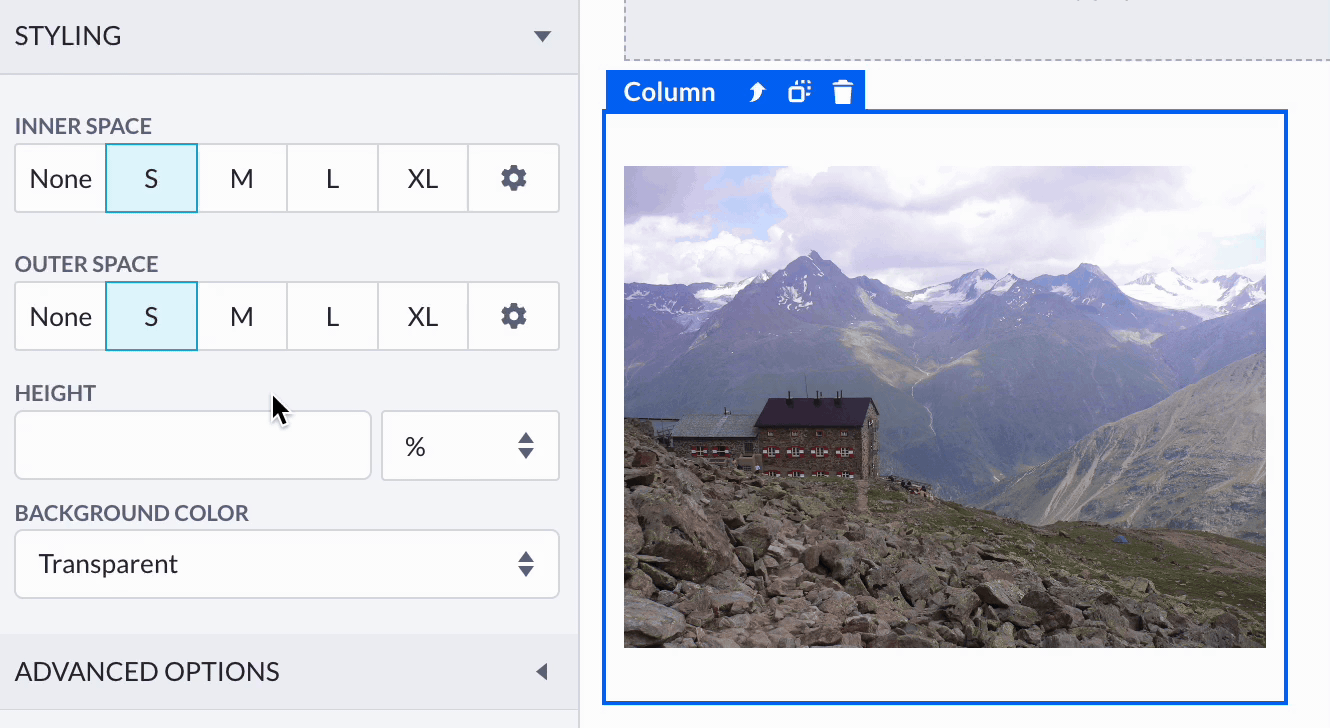Screen dimensions: 1330x728
Task: Duplicate the Column element
Action: [x=799, y=92]
